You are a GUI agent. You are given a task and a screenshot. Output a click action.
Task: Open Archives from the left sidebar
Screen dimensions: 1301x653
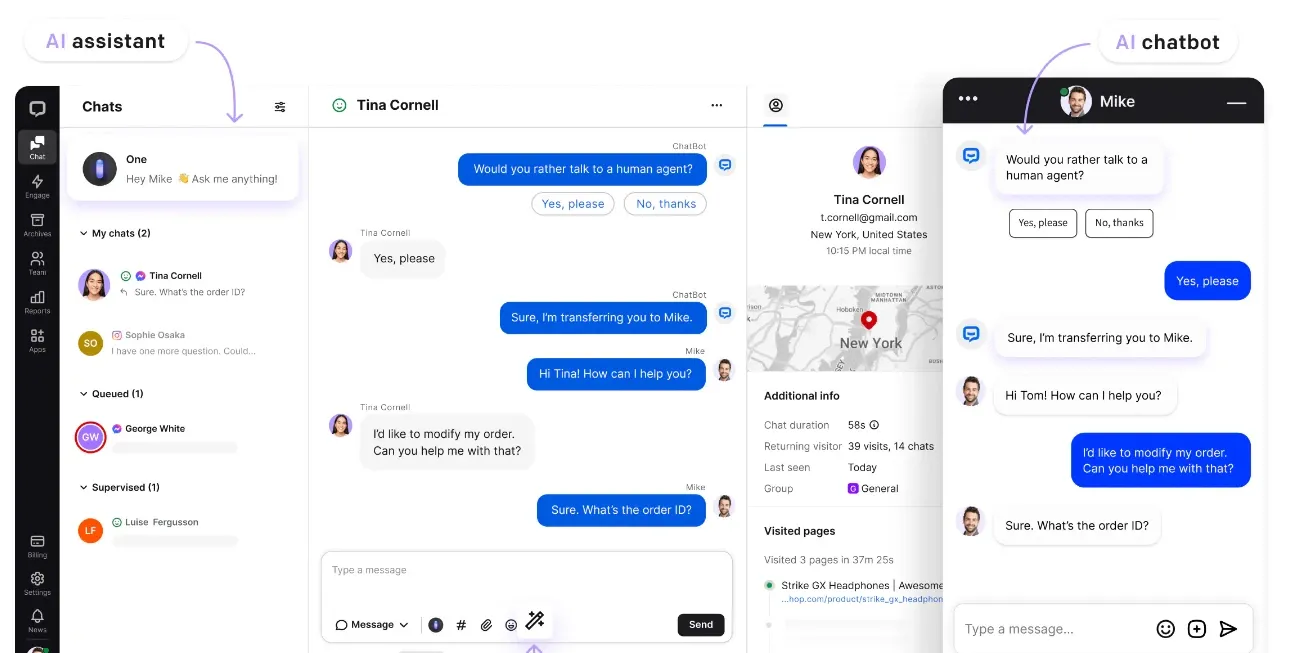pos(37,225)
